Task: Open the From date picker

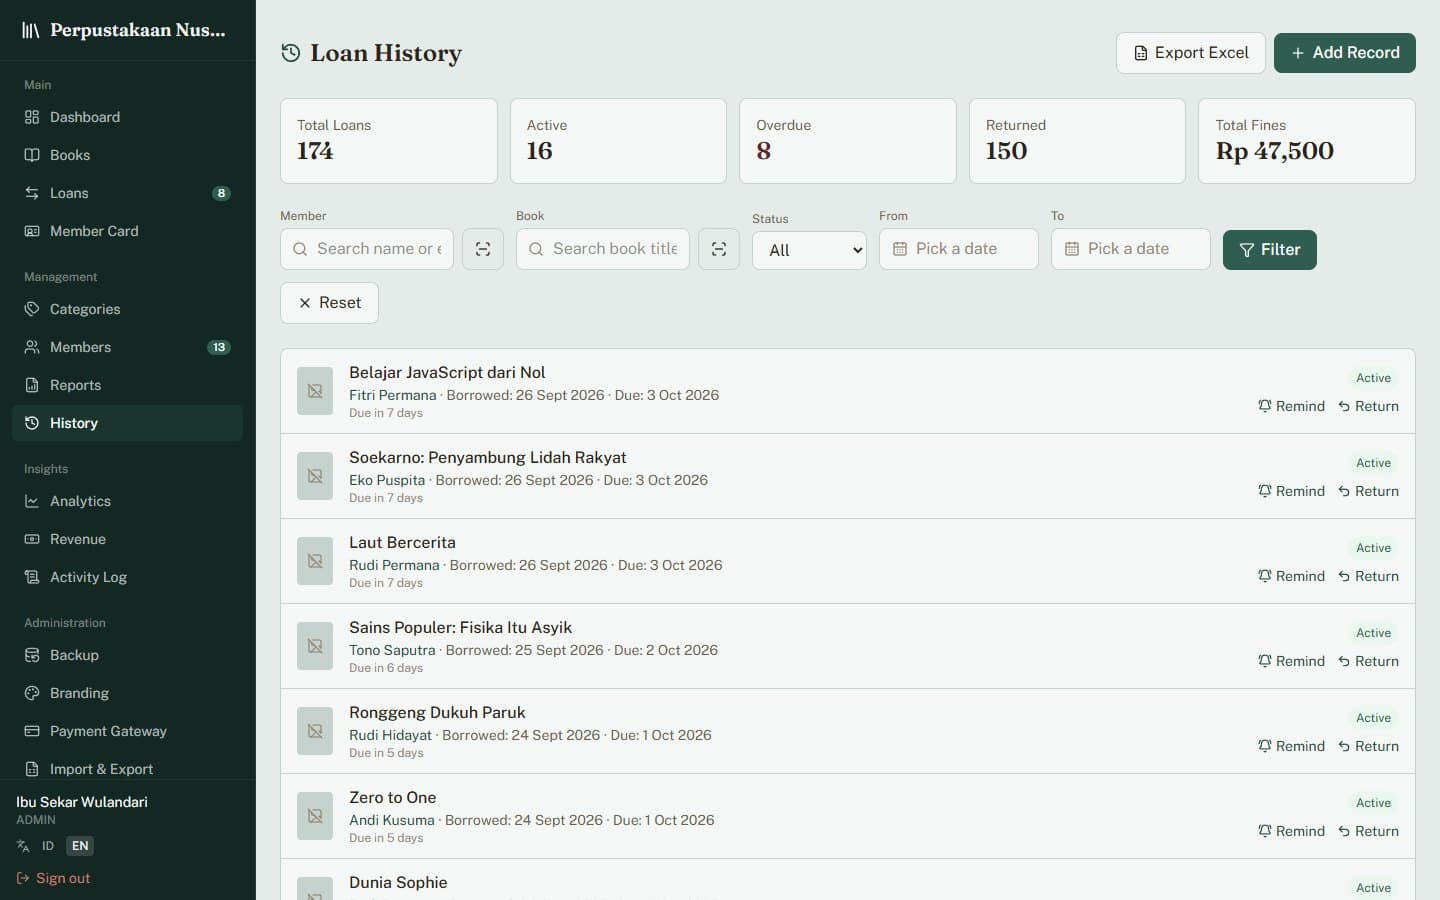Action: tap(959, 249)
